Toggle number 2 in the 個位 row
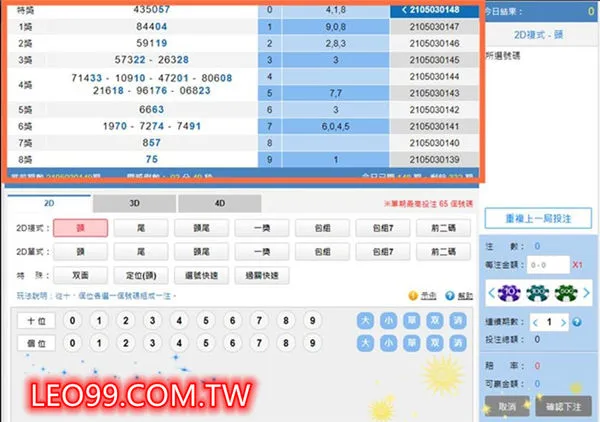The width and height of the screenshot is (600, 422). 126,343
